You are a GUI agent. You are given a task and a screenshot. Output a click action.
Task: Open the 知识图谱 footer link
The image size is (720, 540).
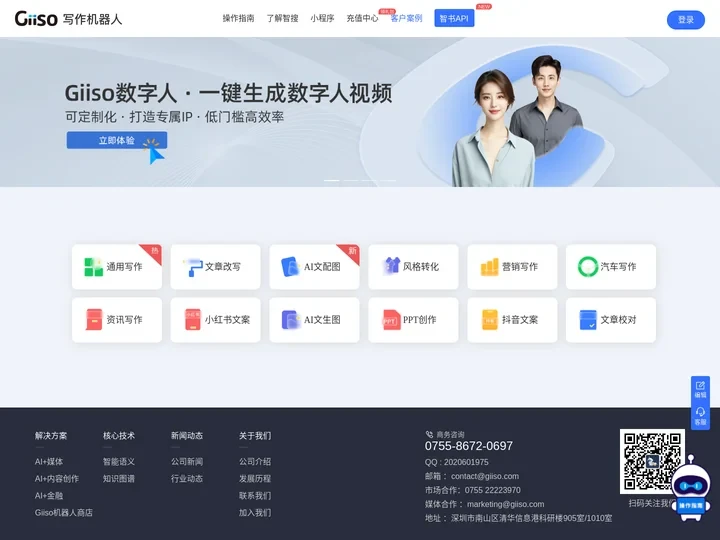119,478
